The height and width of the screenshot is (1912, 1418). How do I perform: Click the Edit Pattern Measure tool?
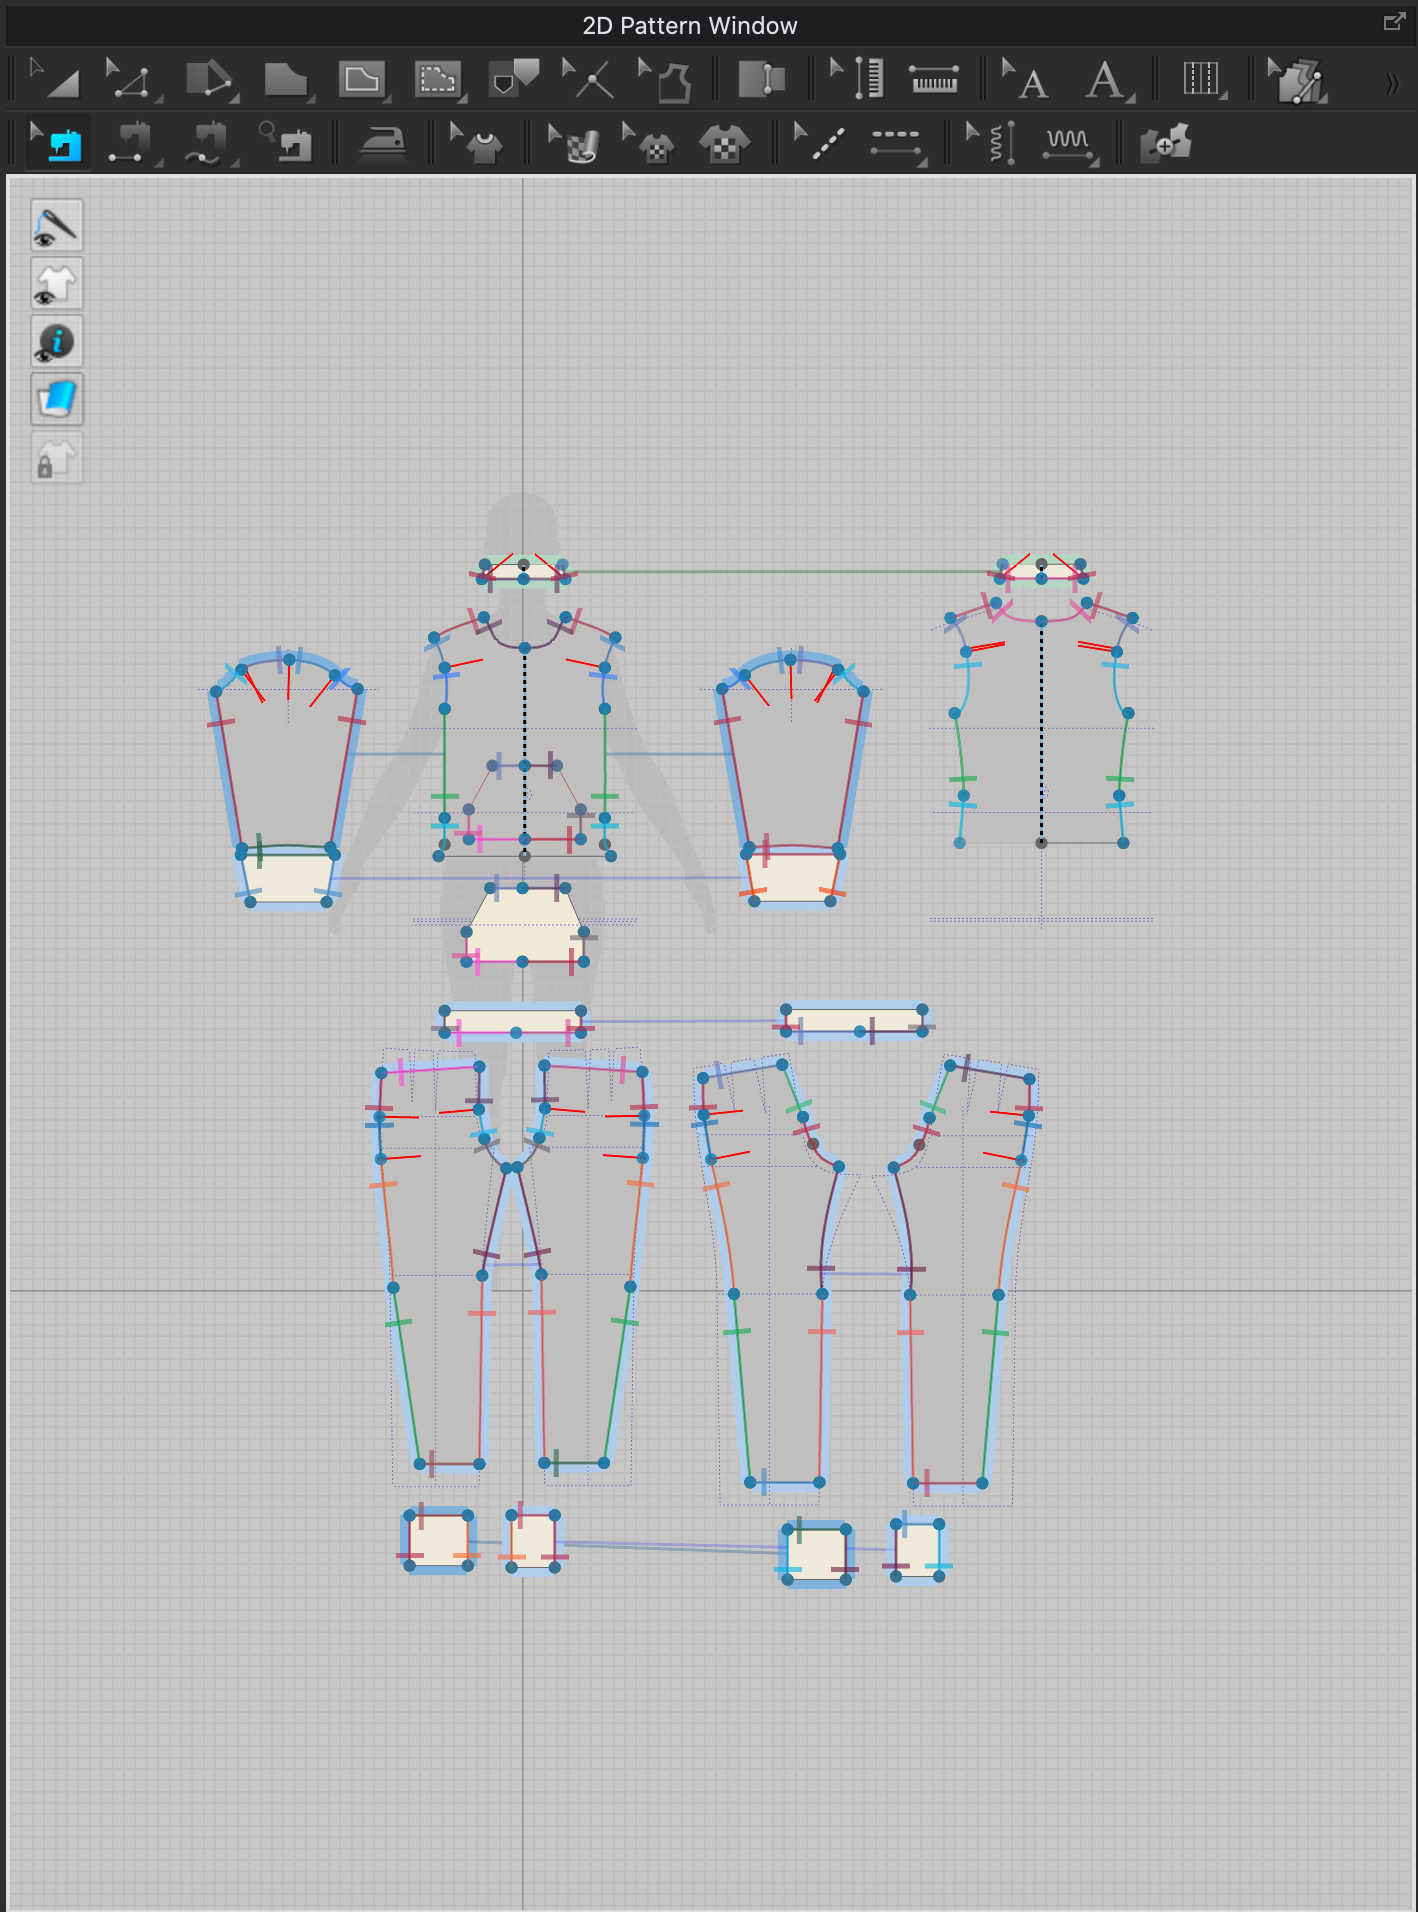coord(857,80)
